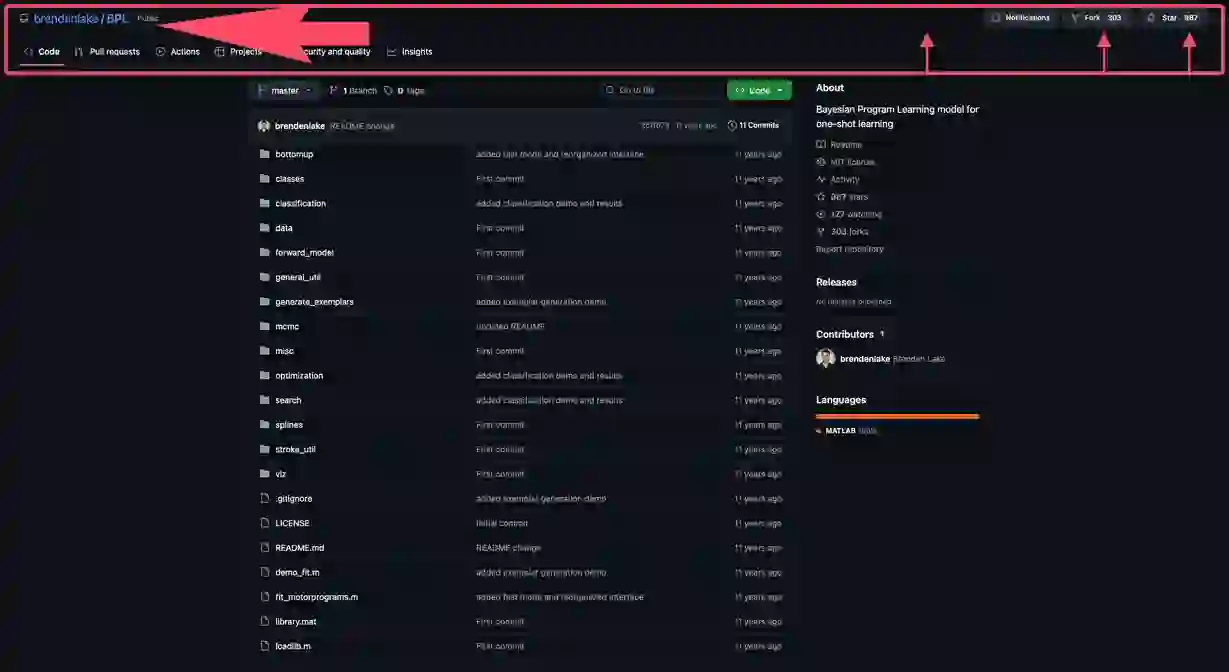Click the file icon for demo_fit.m
Image resolution: width=1229 pixels, height=672 pixels.
click(x=264, y=572)
